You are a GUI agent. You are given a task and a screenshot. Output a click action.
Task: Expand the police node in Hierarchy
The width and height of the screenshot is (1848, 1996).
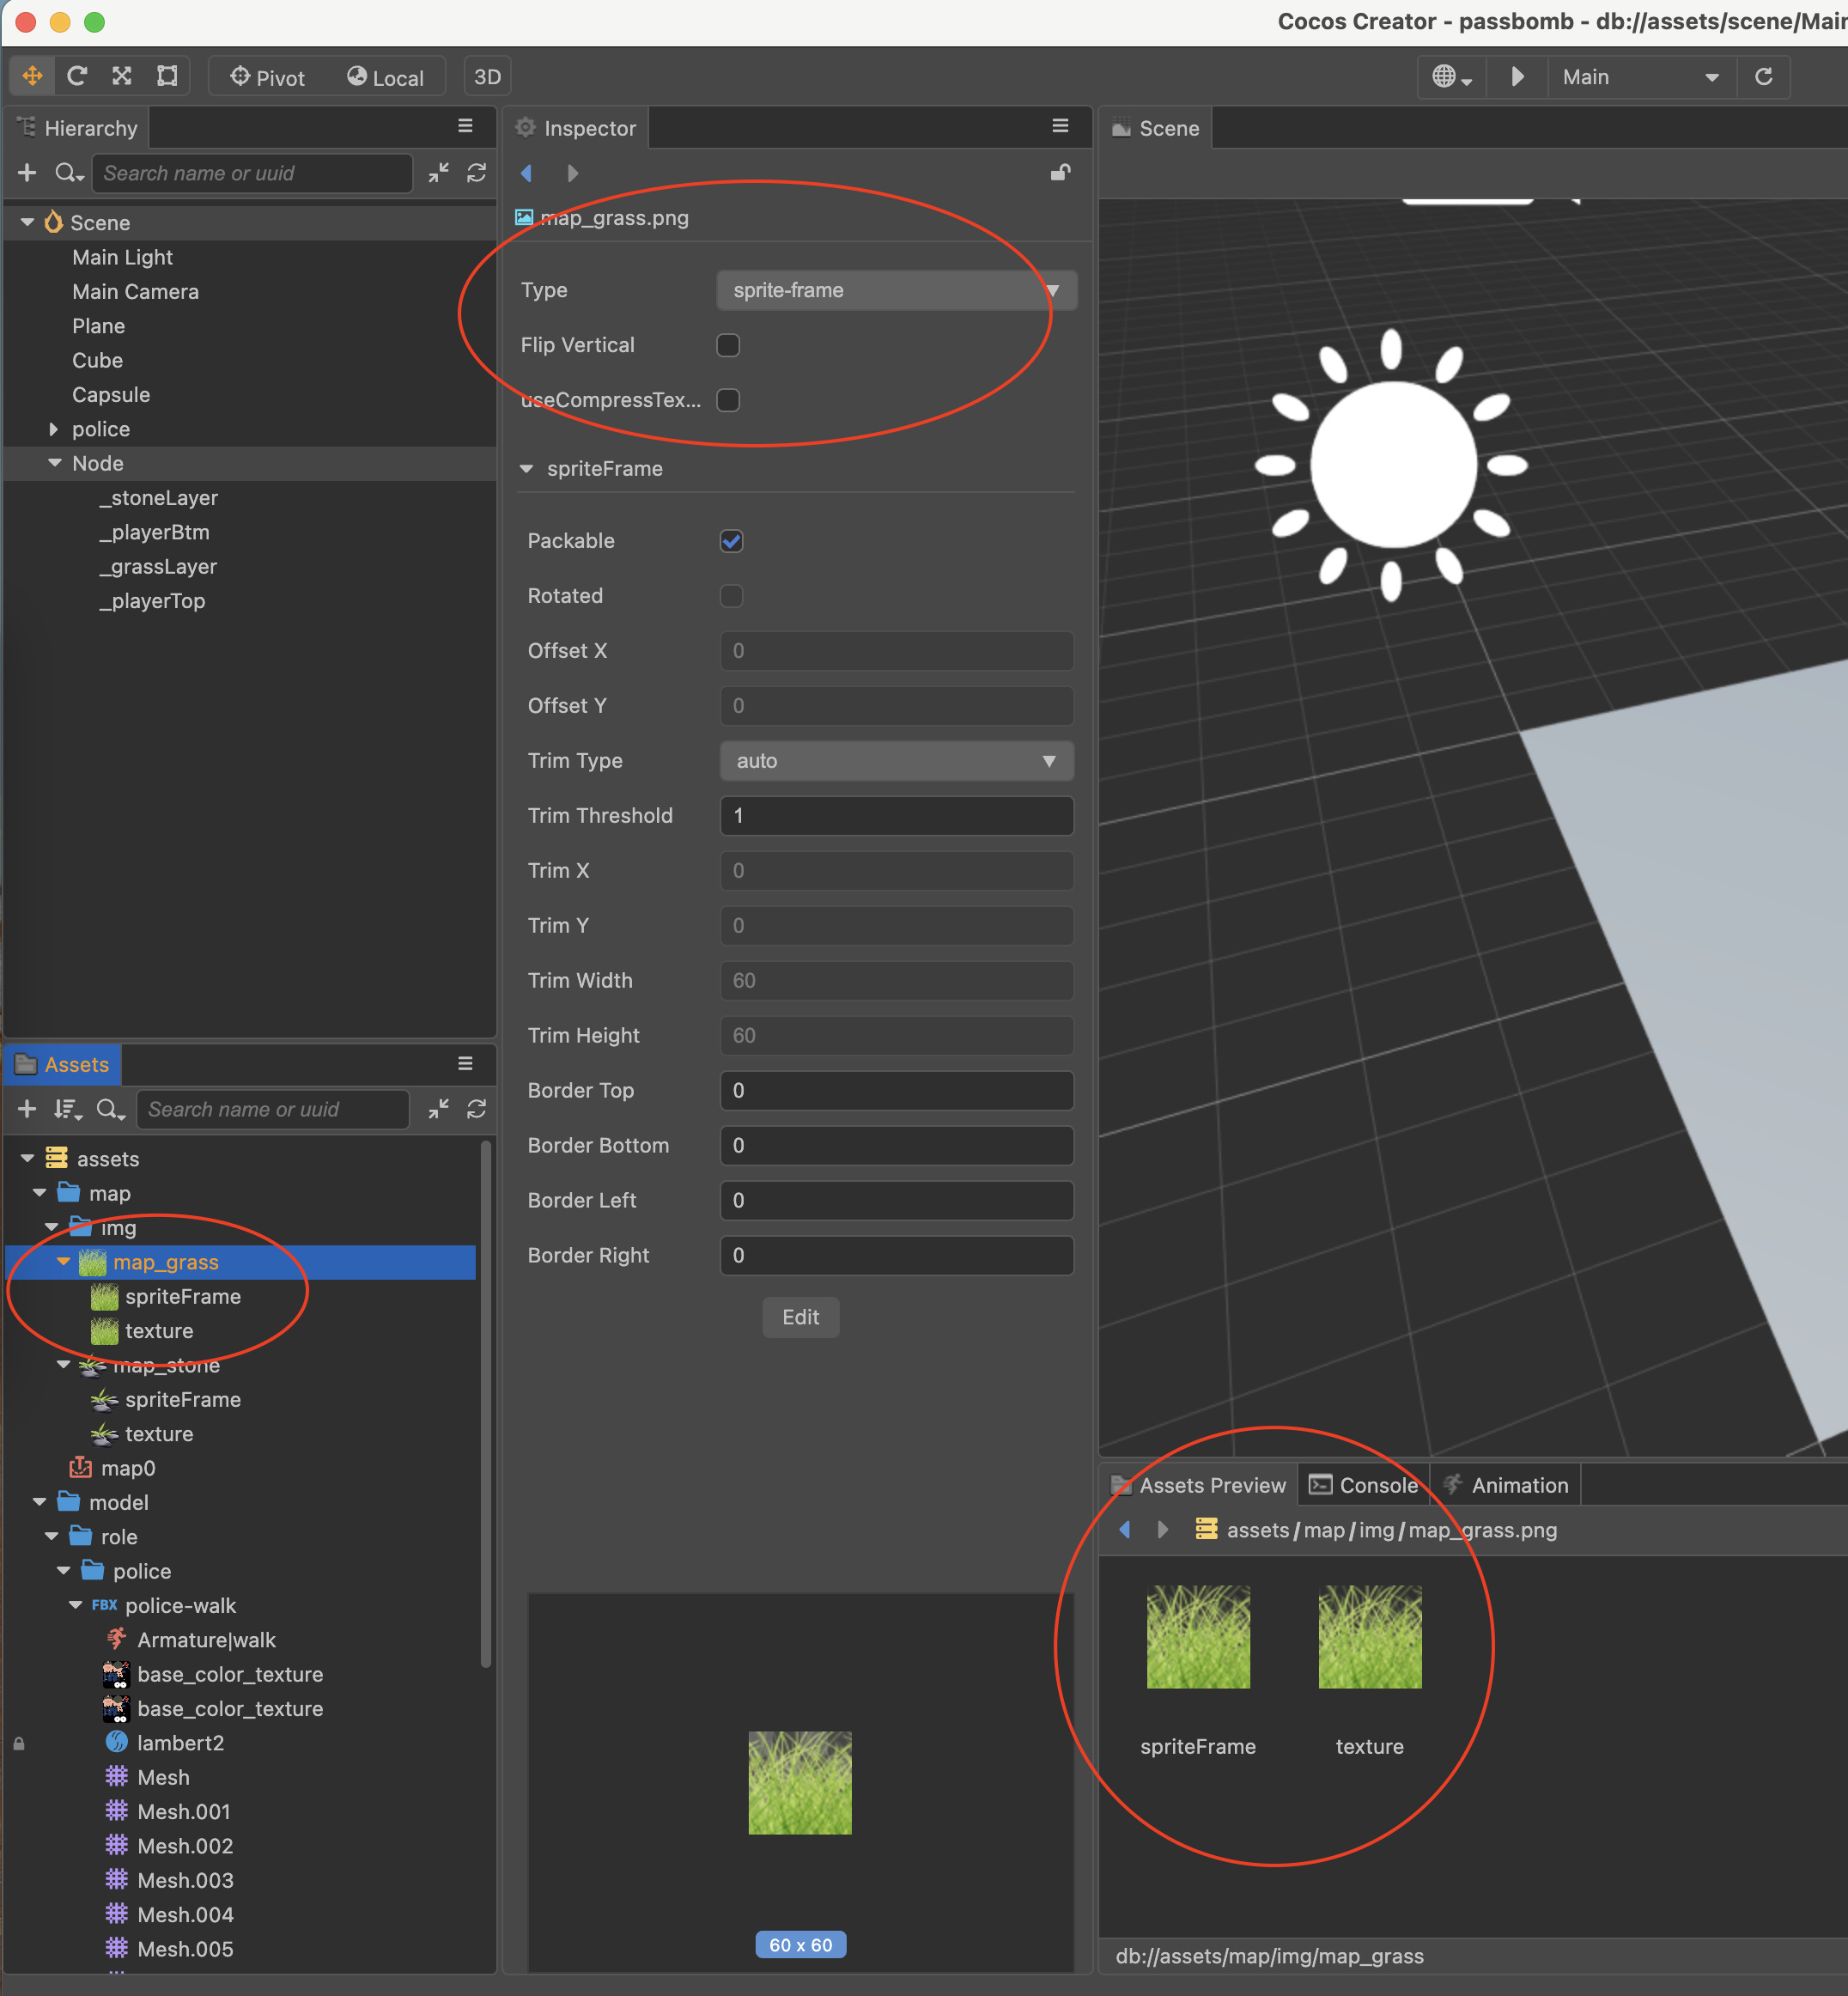(54, 429)
